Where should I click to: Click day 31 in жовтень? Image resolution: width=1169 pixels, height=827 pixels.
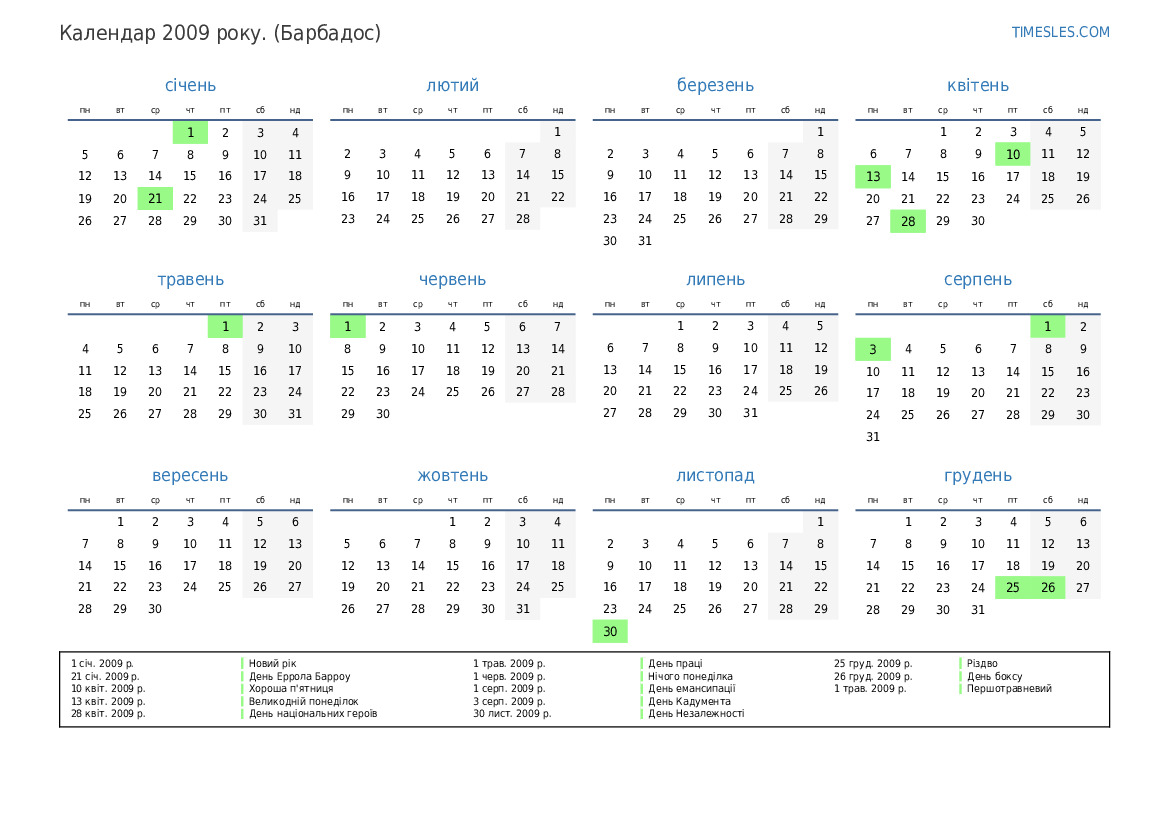(x=523, y=609)
